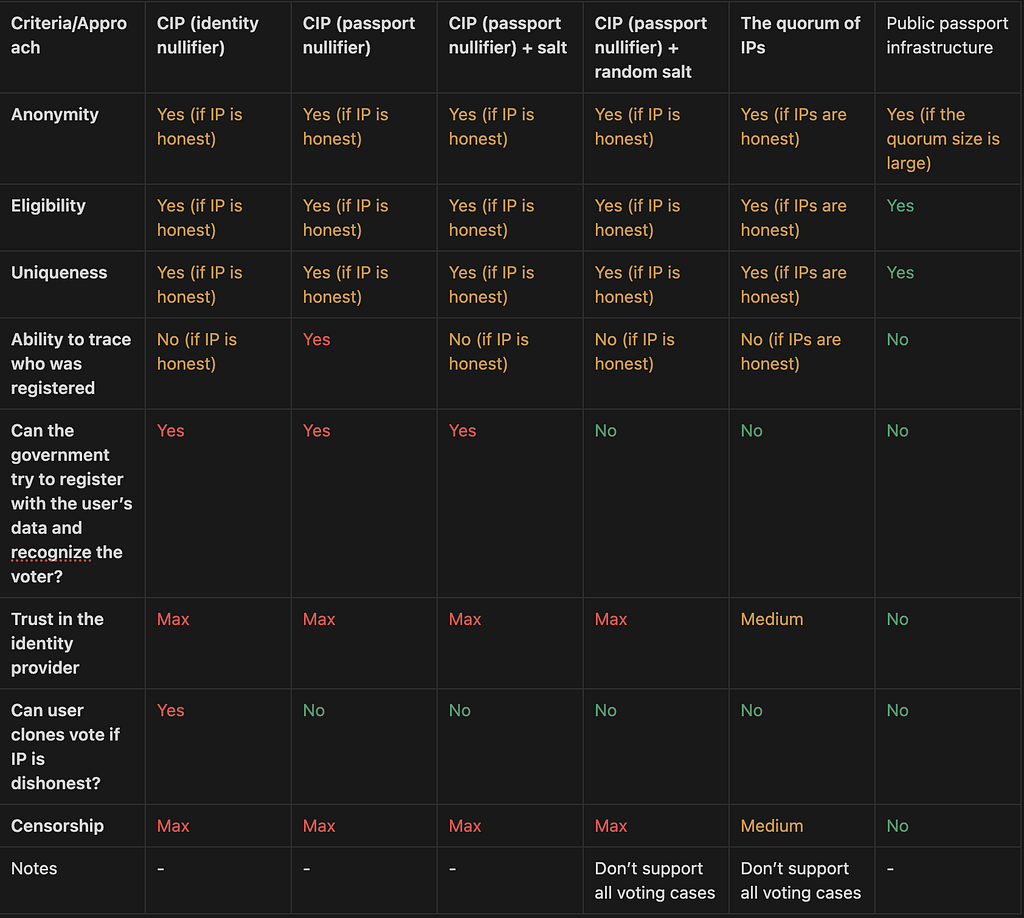This screenshot has width=1024, height=918.
Task: Click the red 'Yes' in the Ability to trace row
Action: (x=317, y=340)
